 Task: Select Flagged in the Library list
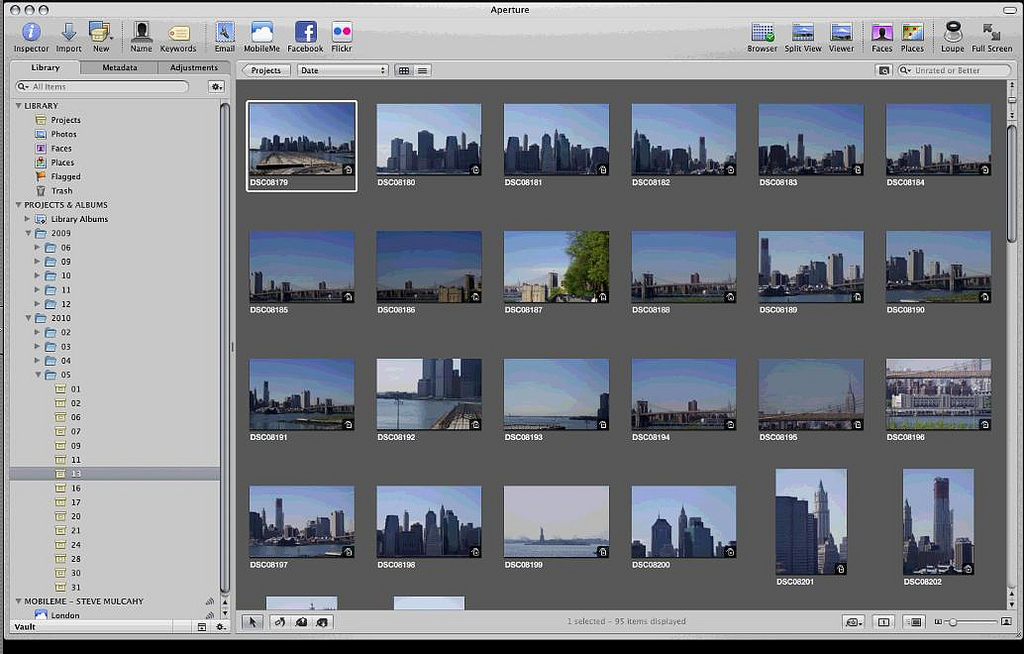click(x=65, y=176)
